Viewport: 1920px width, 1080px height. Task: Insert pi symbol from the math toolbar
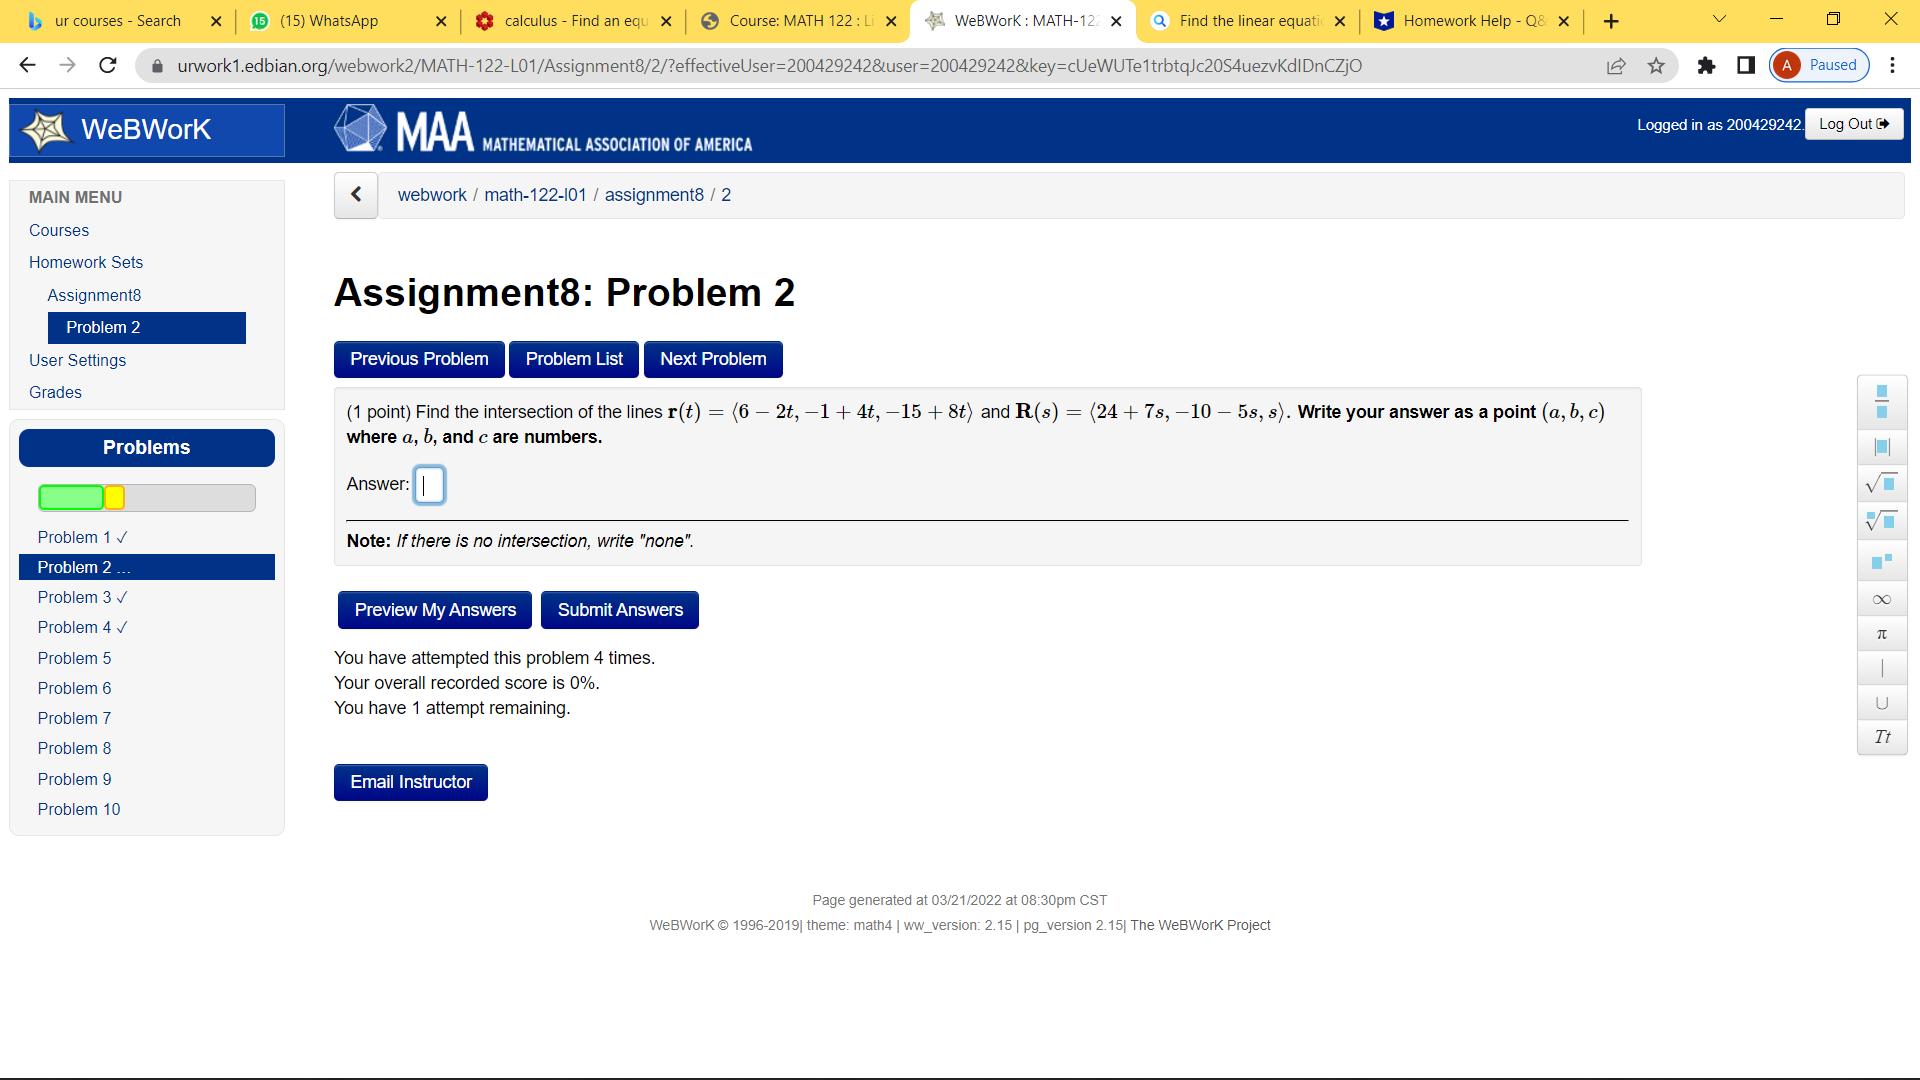(x=1882, y=634)
